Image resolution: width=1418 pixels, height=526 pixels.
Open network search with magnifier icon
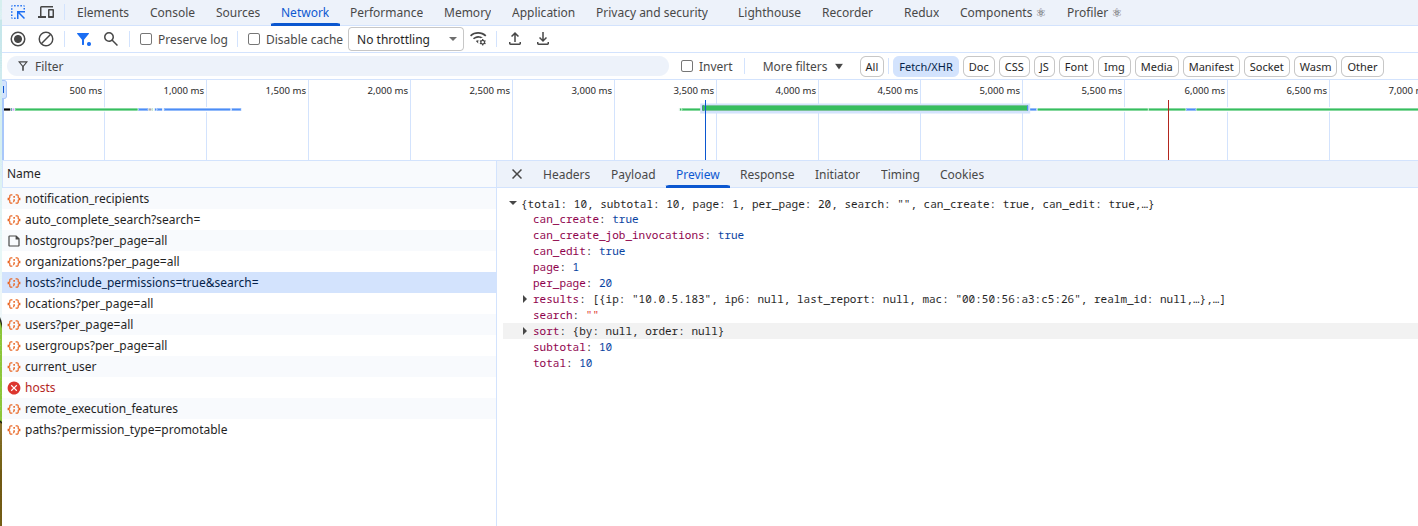[x=111, y=39]
